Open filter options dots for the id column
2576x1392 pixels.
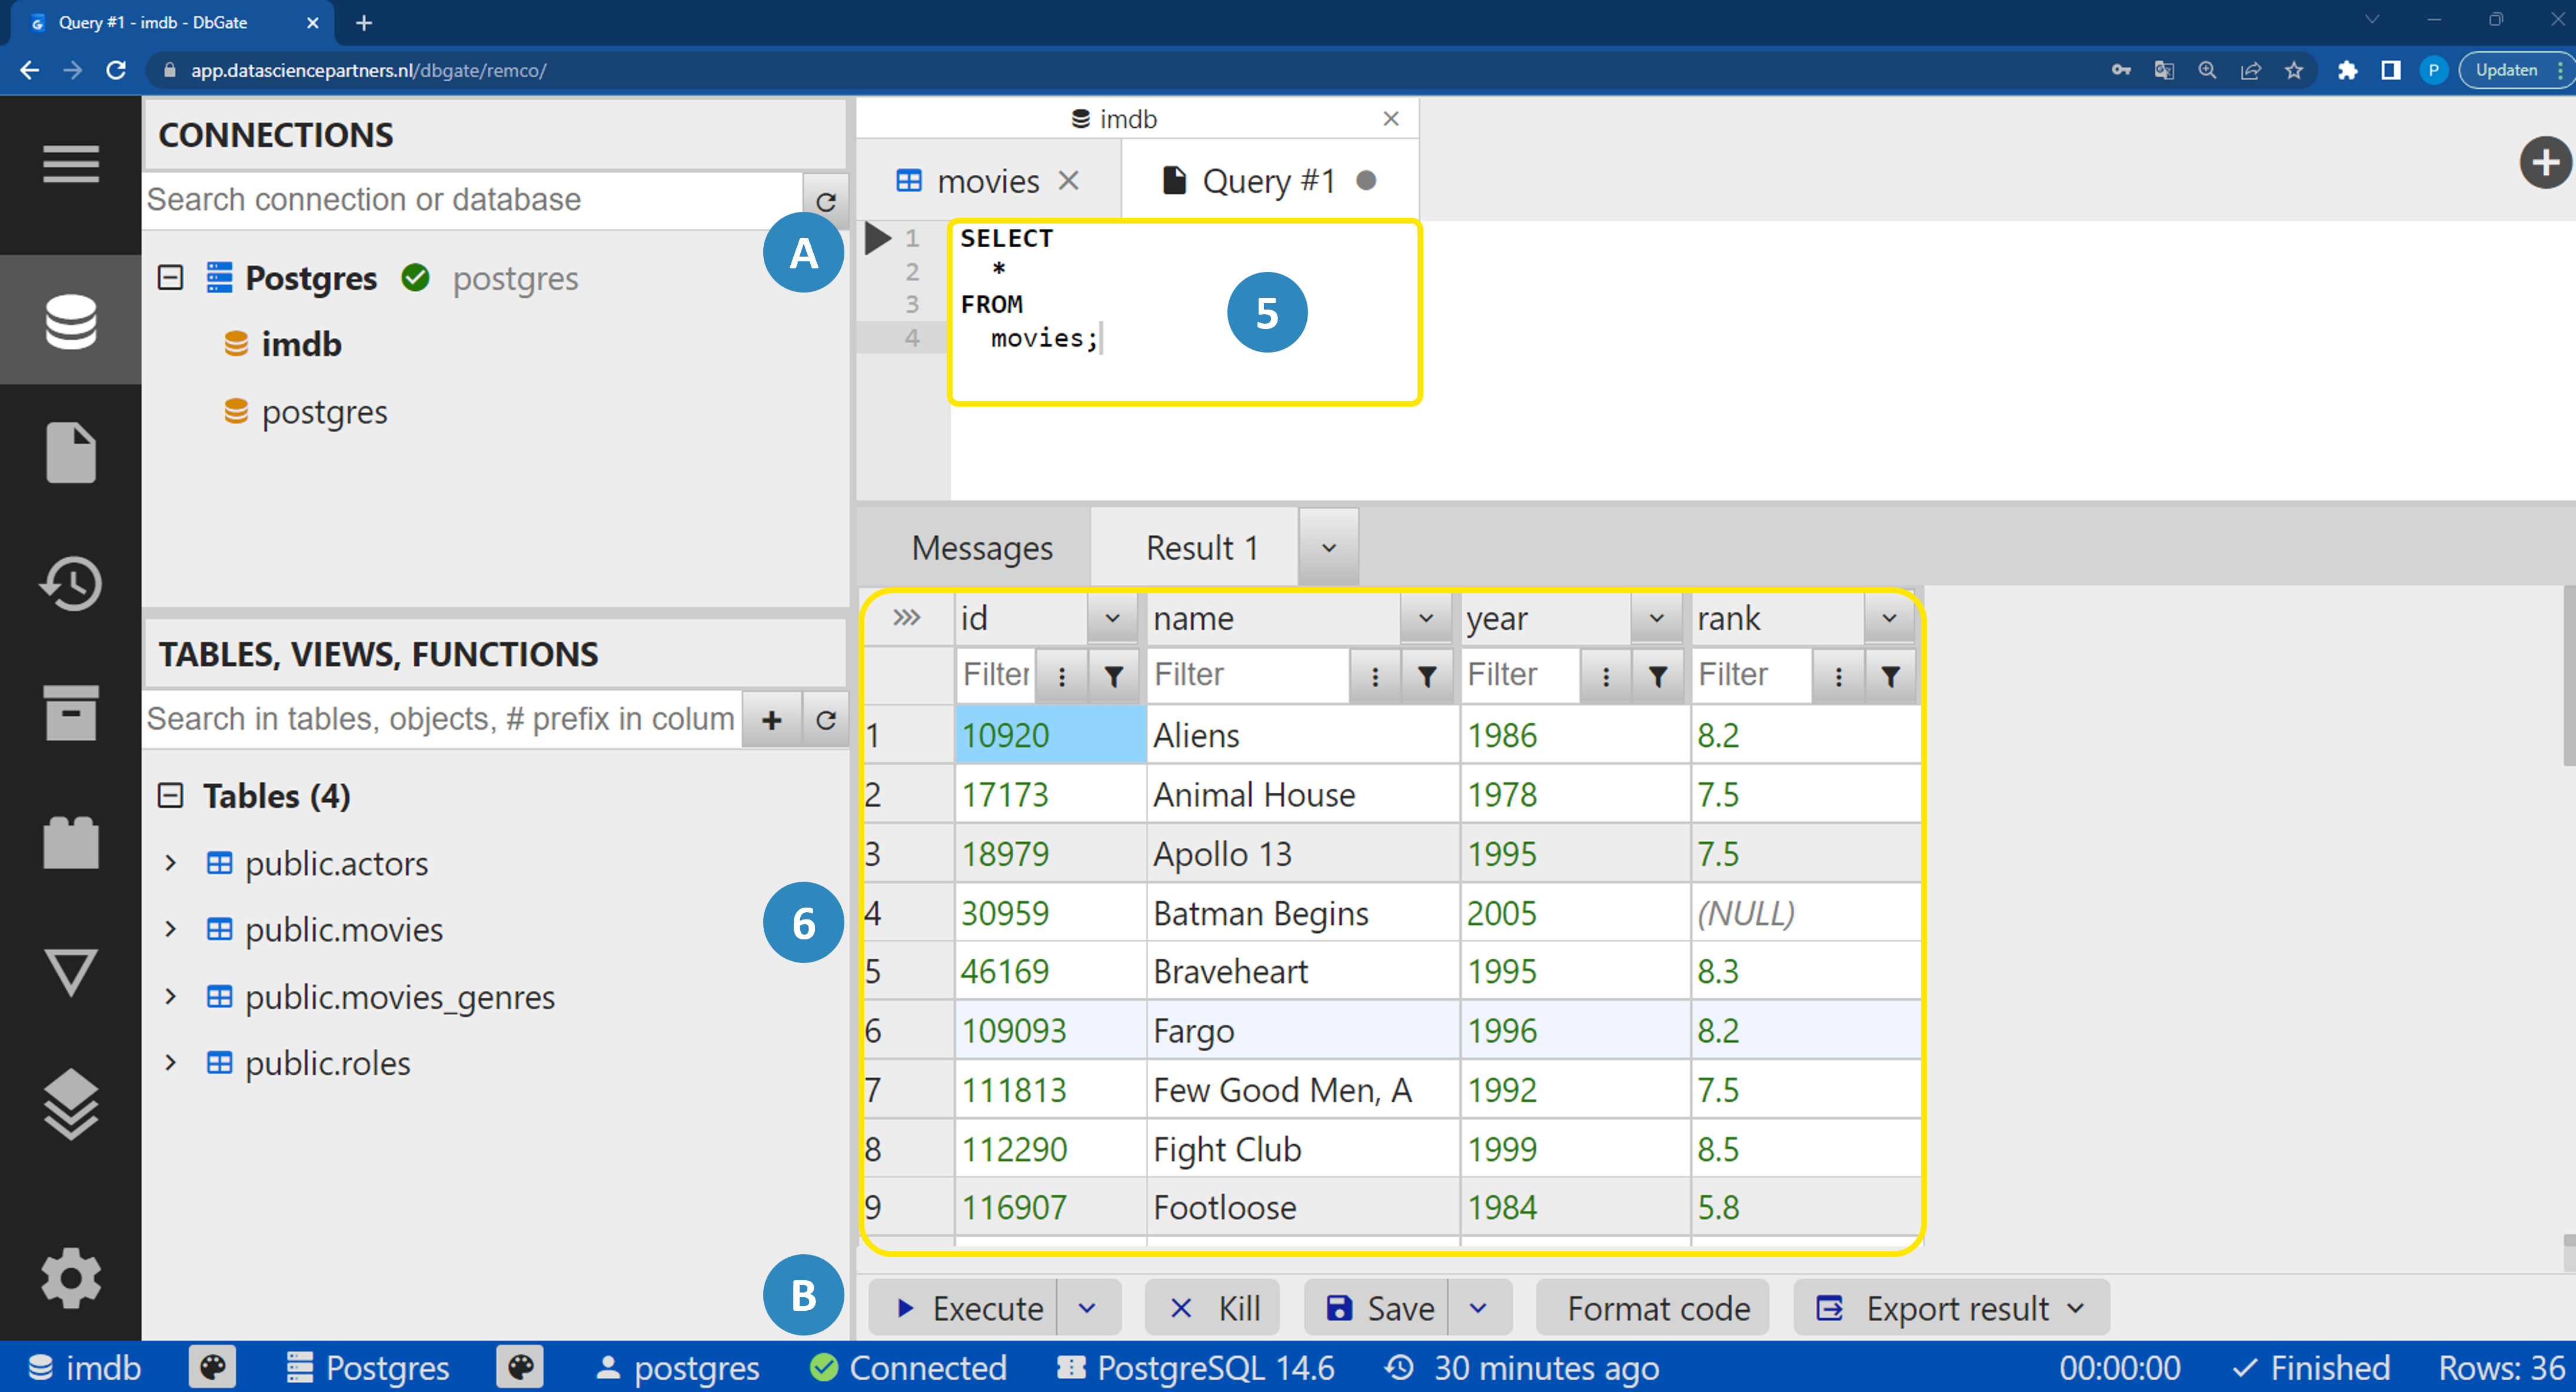pyautogui.click(x=1062, y=676)
